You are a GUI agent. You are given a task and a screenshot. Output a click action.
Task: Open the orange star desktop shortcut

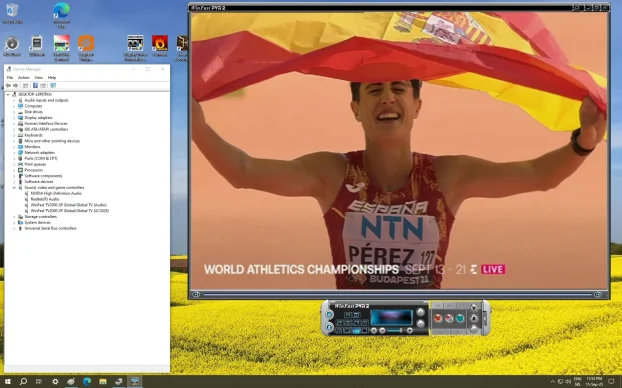coord(86,48)
